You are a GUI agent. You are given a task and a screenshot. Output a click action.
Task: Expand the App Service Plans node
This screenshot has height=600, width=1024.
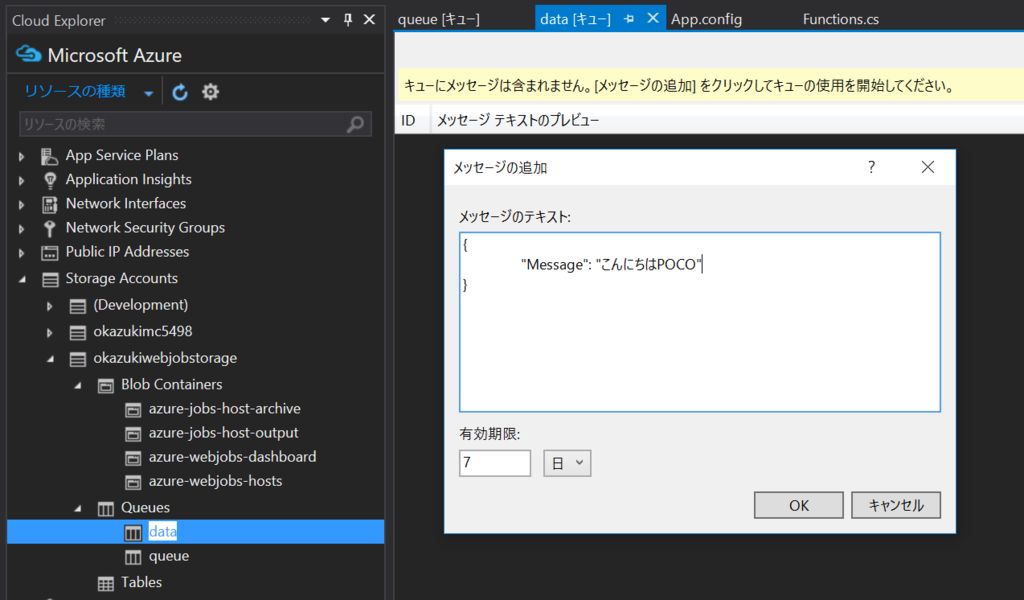(22, 156)
